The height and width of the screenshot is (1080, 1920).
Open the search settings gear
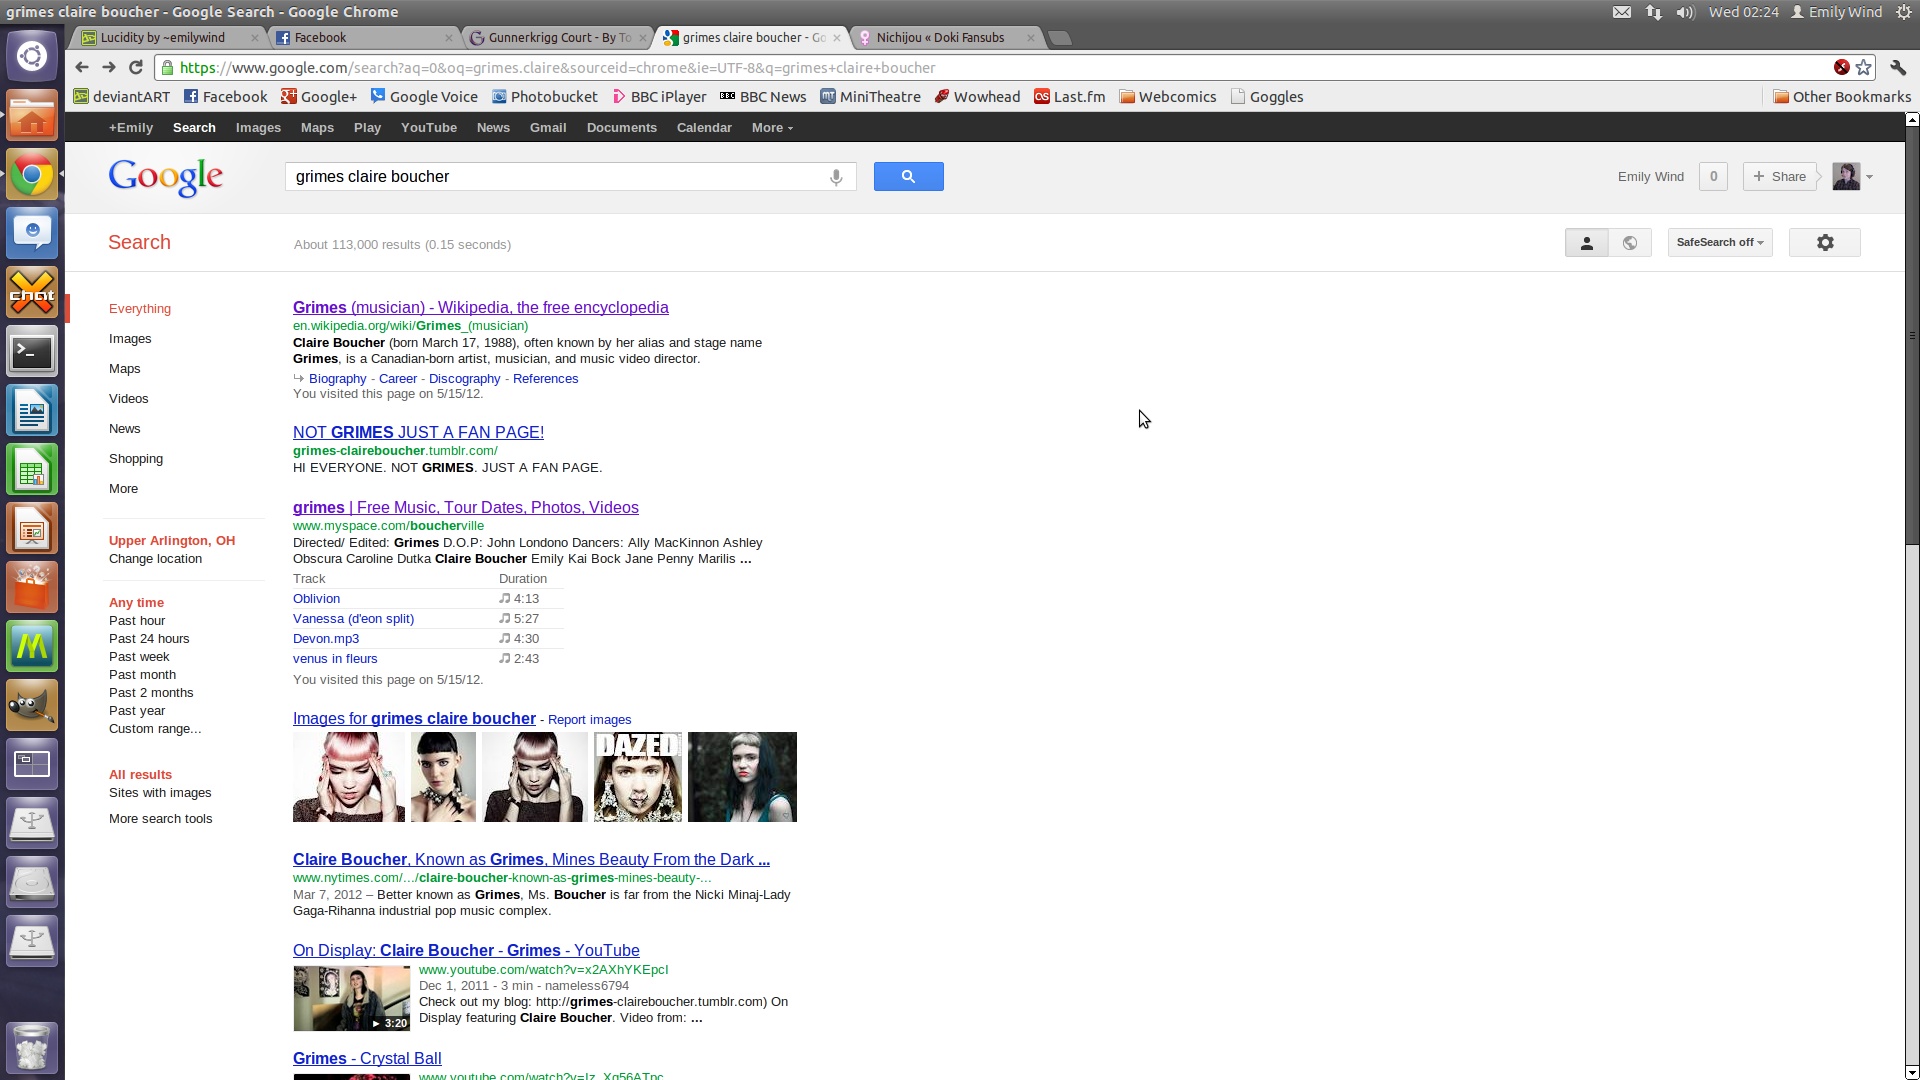(x=1825, y=243)
